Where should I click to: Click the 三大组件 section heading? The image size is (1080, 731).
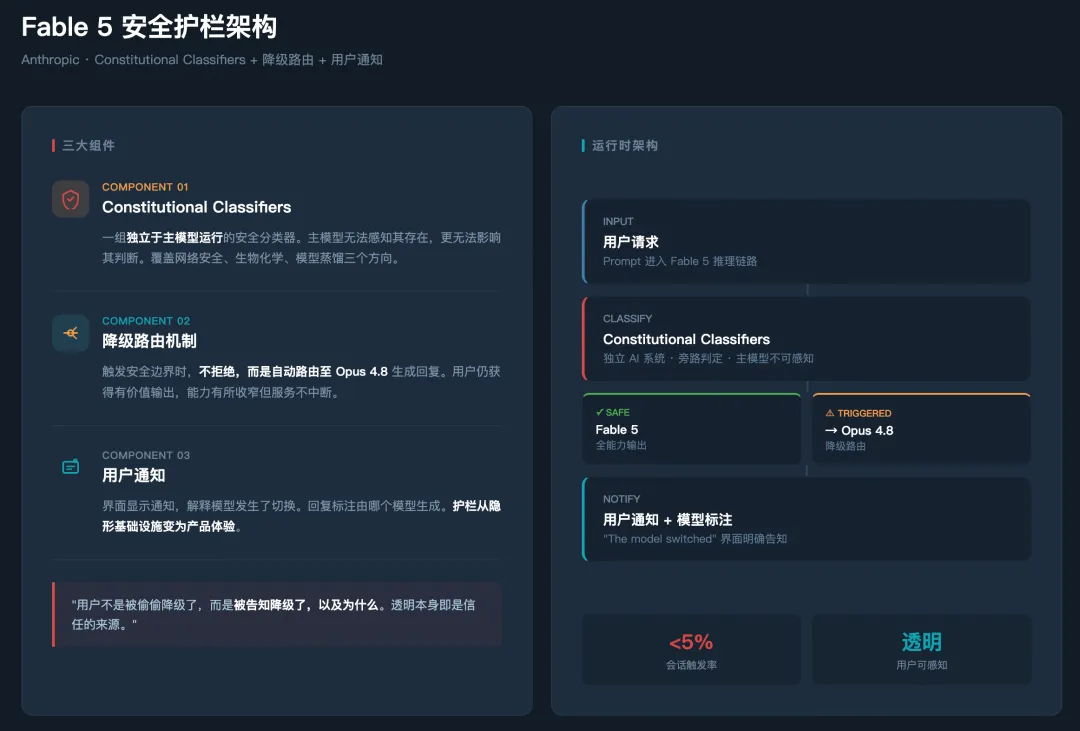coord(88,145)
